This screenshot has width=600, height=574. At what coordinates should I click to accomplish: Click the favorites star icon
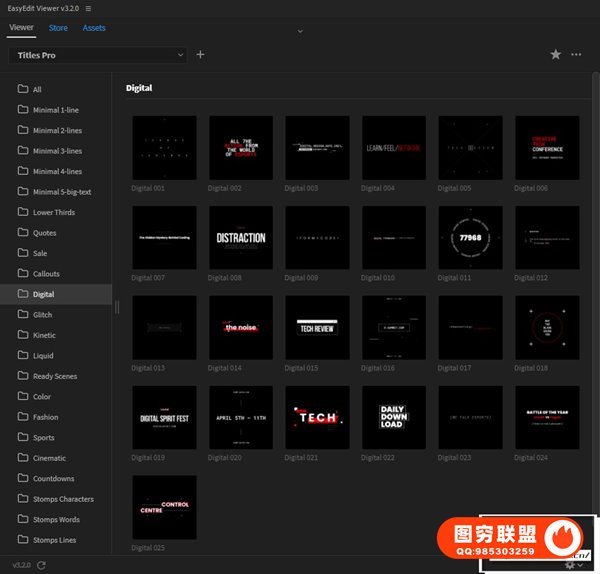[x=556, y=55]
